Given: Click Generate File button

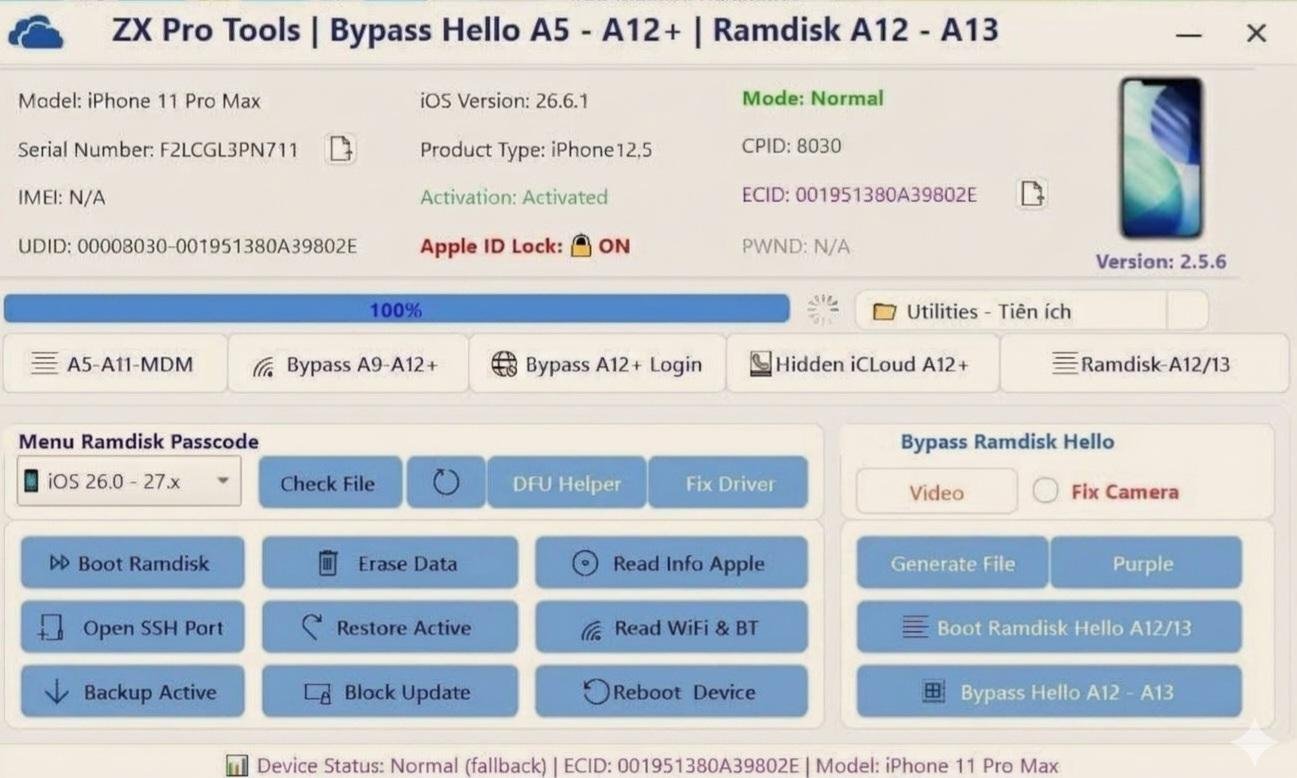Looking at the screenshot, I should point(952,563).
